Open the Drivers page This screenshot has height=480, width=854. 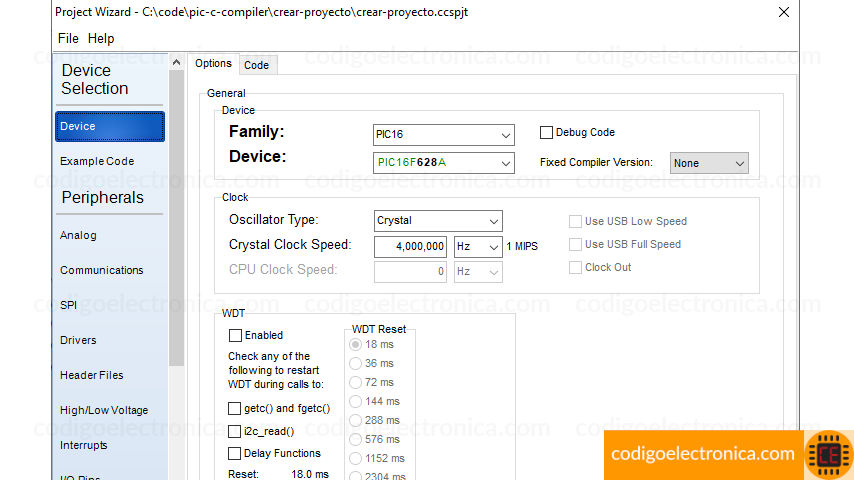(x=78, y=340)
